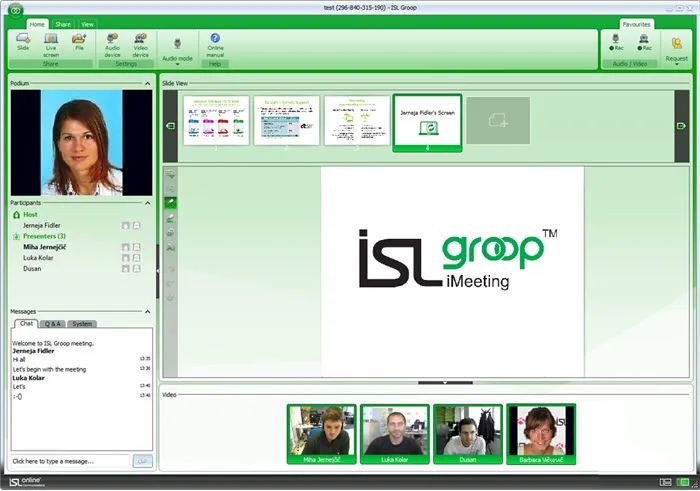This screenshot has height=491, width=700.
Task: Open the Audio mode dropdown
Action: pyautogui.click(x=177, y=52)
